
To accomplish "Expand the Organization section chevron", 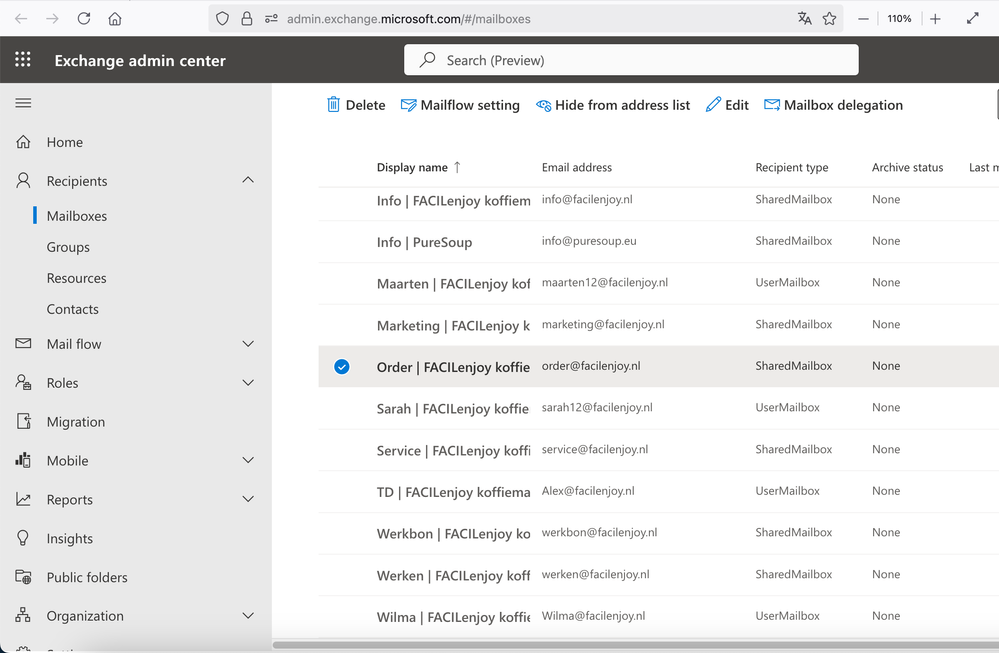I will pyautogui.click(x=248, y=615).
